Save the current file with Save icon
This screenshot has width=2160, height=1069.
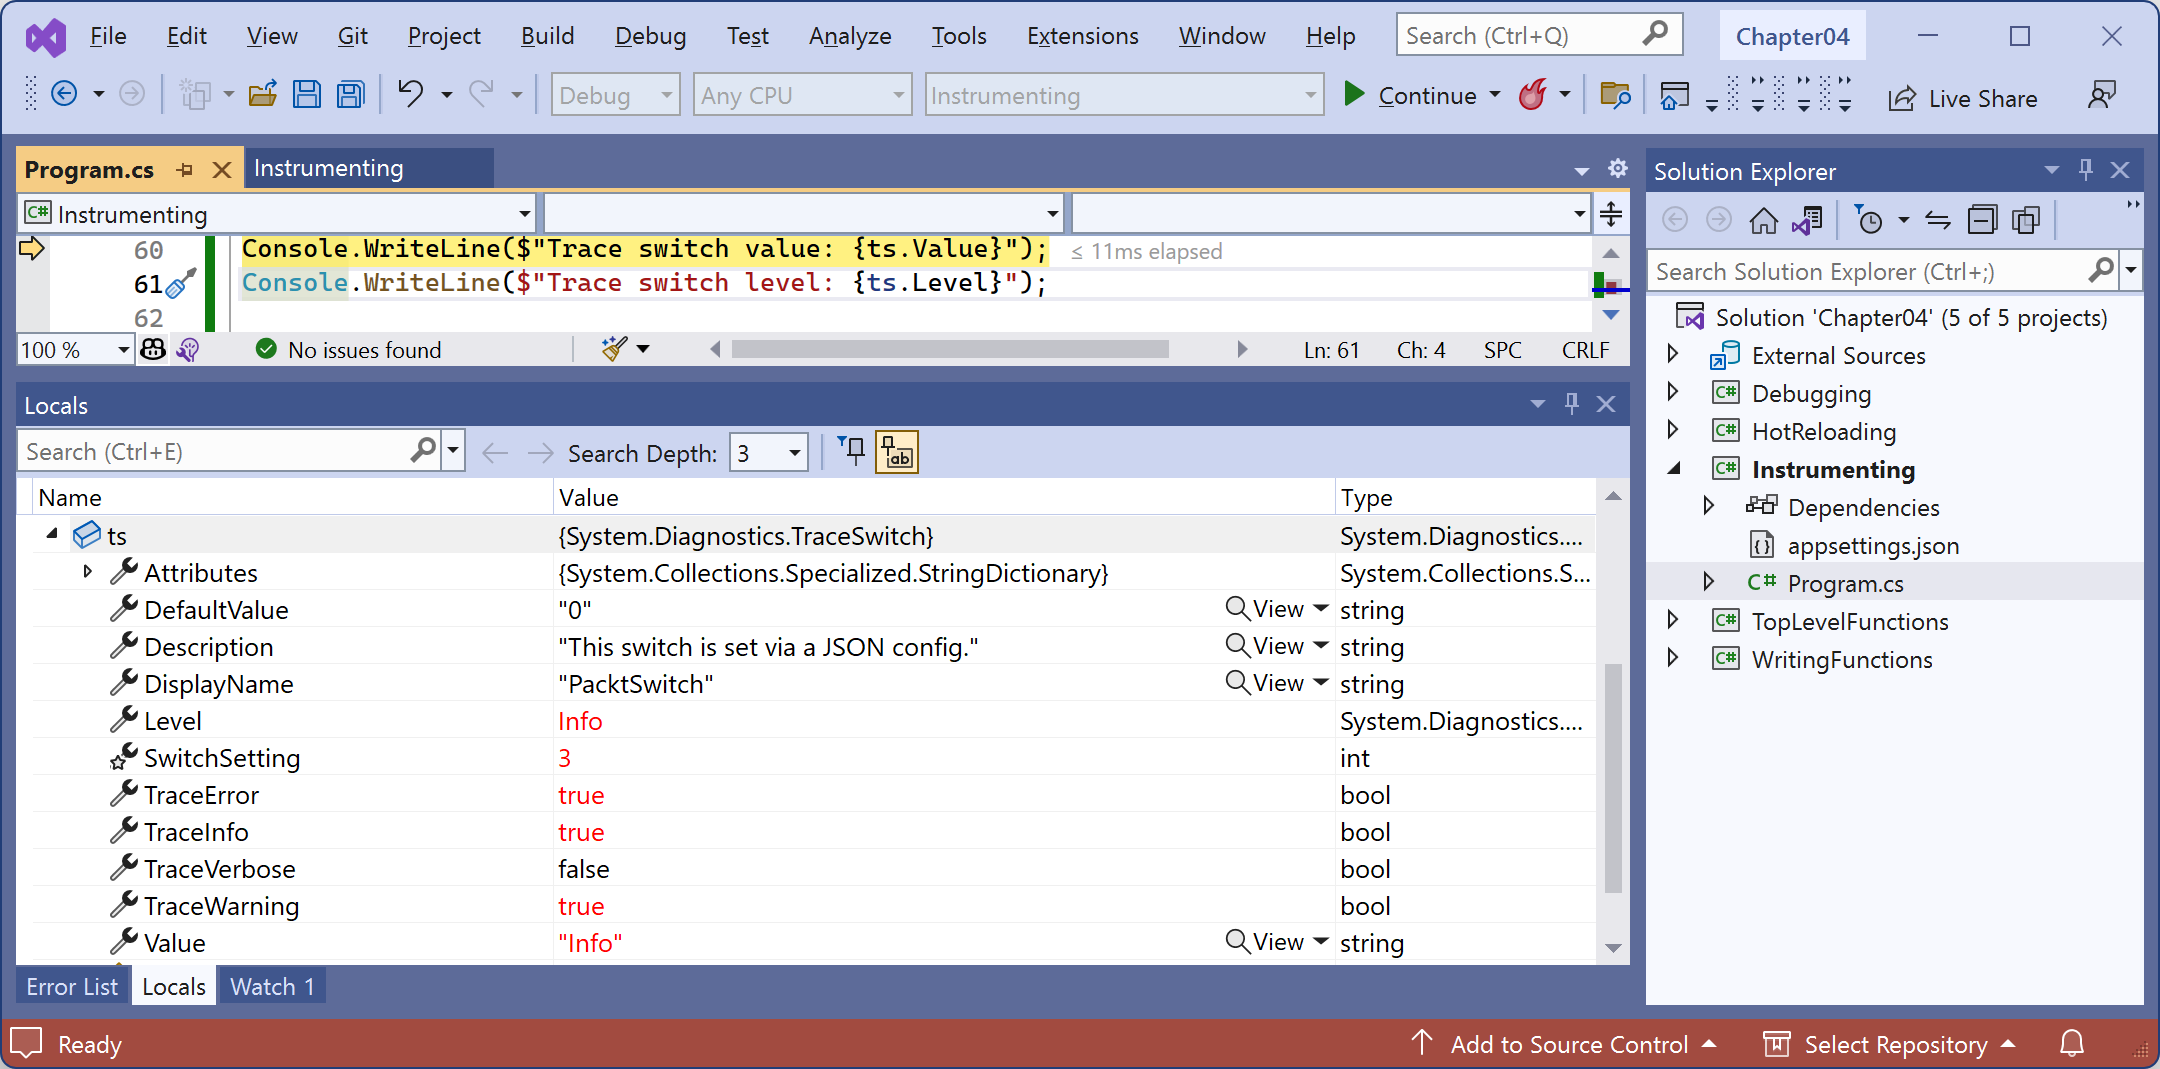[x=307, y=95]
